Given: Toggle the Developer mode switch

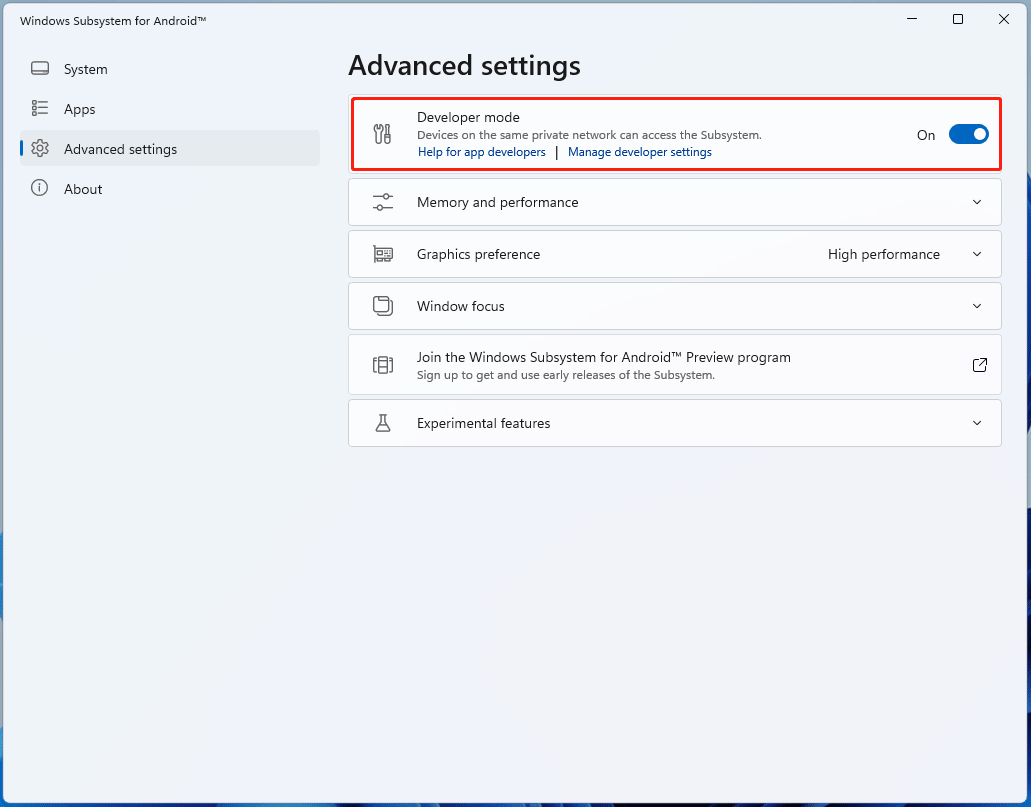Looking at the screenshot, I should point(968,133).
